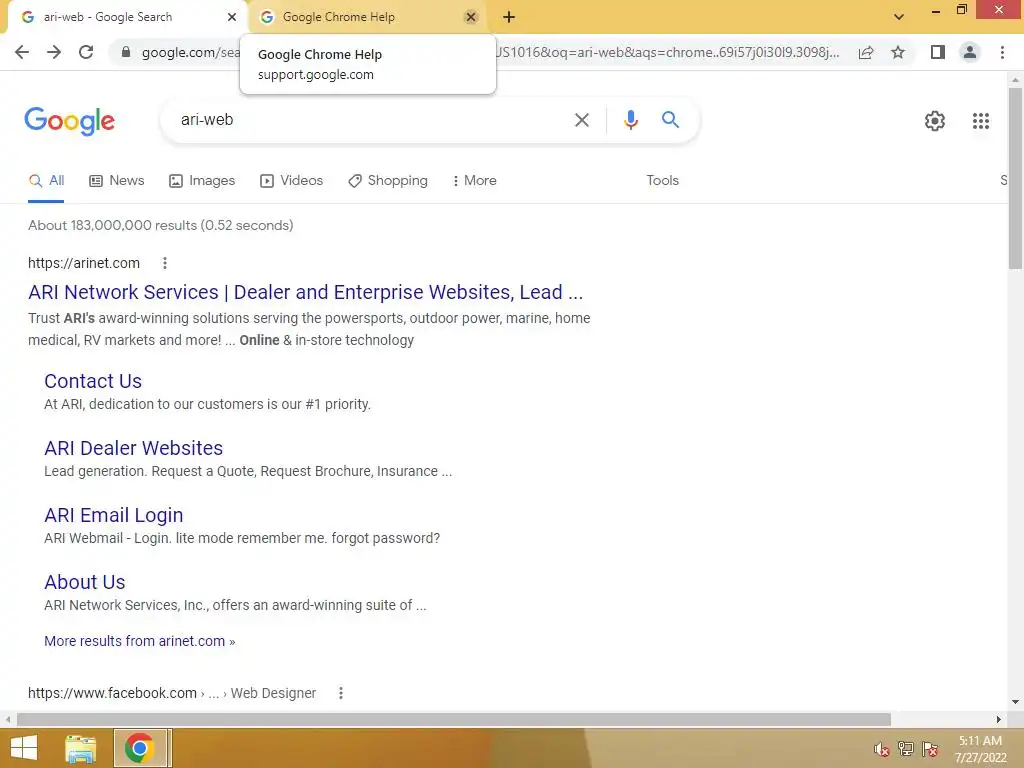
Task: Open the Windows Start button
Action: coord(24,748)
